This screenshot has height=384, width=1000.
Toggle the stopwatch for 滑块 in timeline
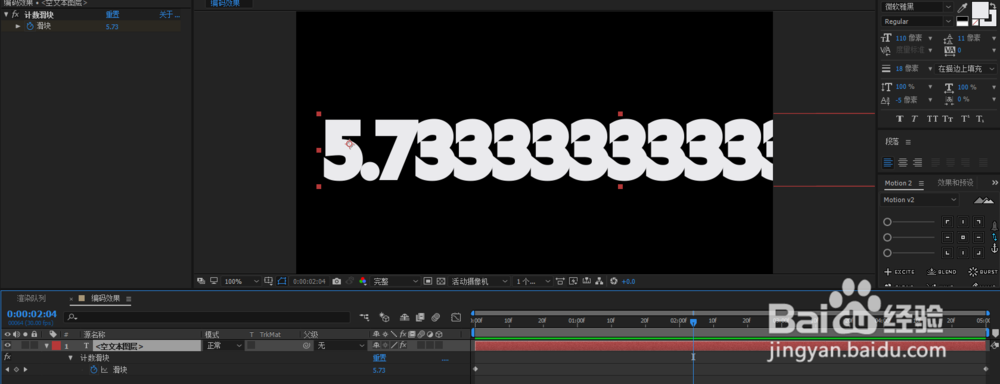tap(94, 369)
